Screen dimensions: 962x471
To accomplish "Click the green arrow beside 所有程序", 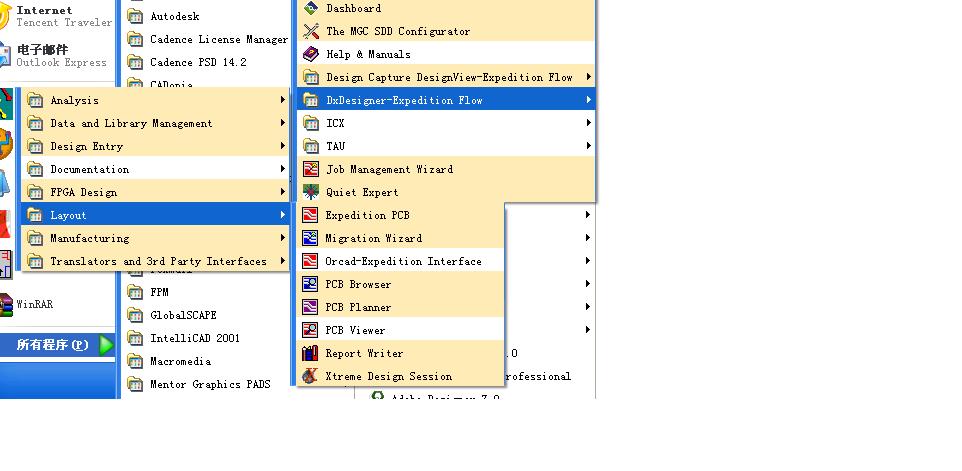I will 106,345.
